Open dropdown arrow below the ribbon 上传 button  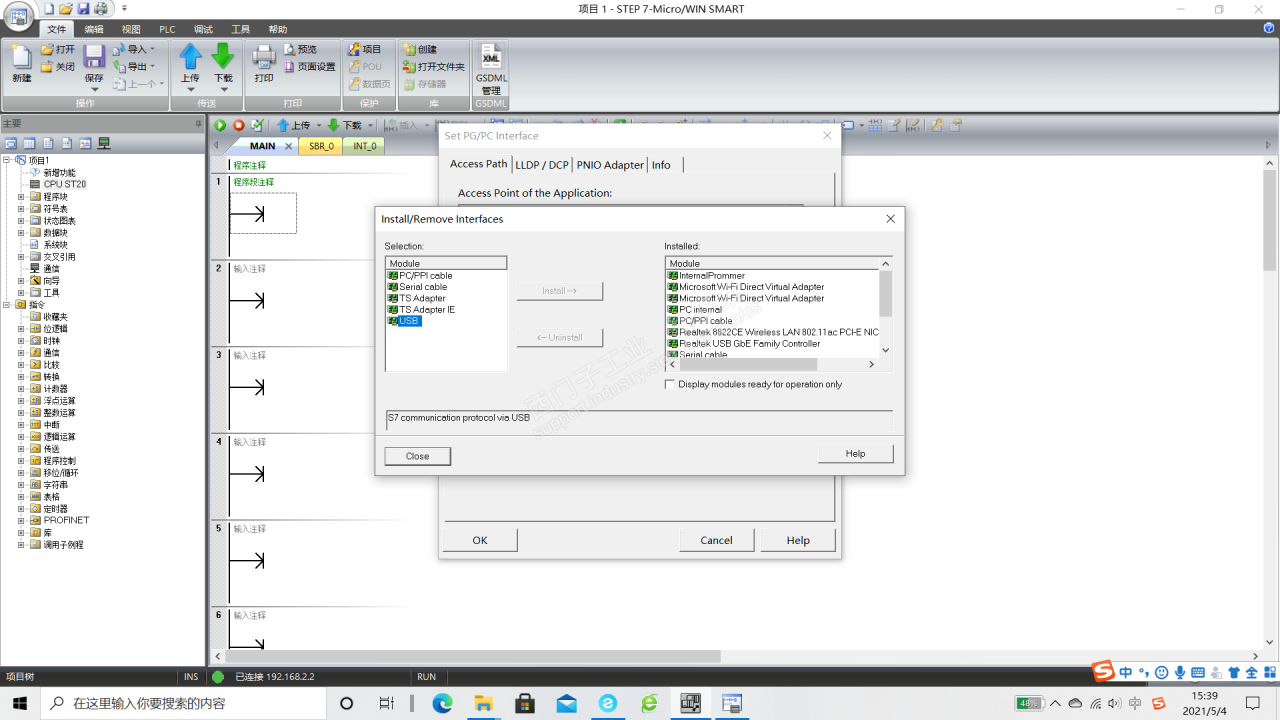[x=190, y=90]
